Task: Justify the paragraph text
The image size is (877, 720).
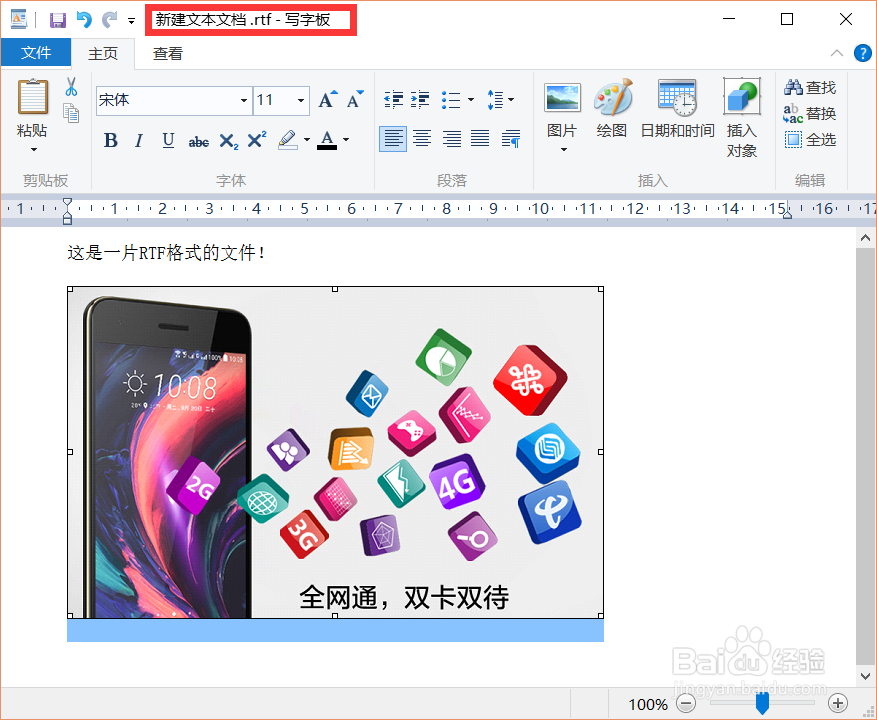Action: [x=480, y=138]
